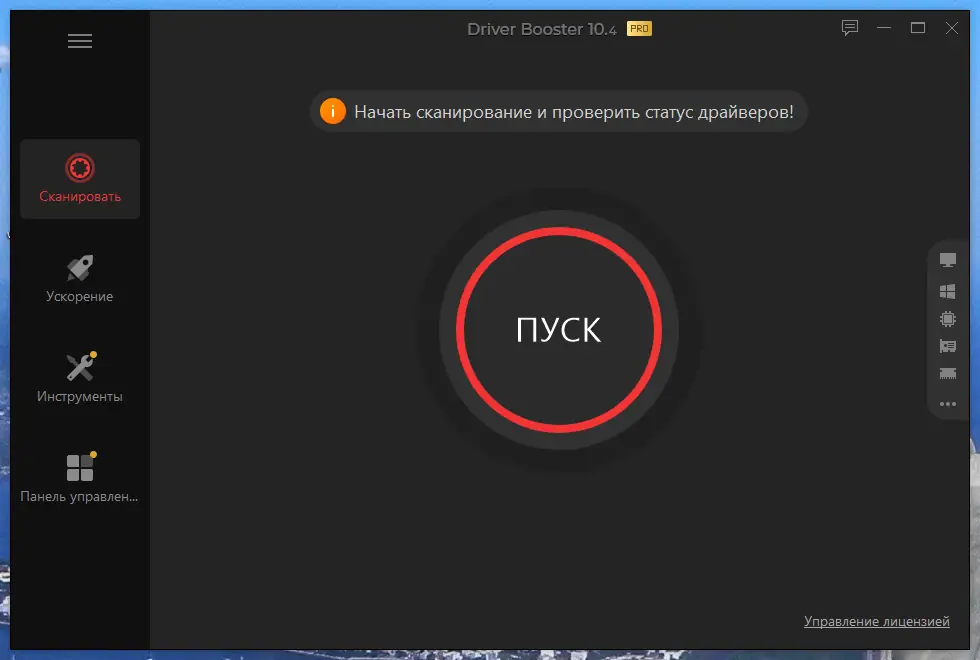980x660 pixels.
Task: Expand the three-dots more icon
Action: 948,404
